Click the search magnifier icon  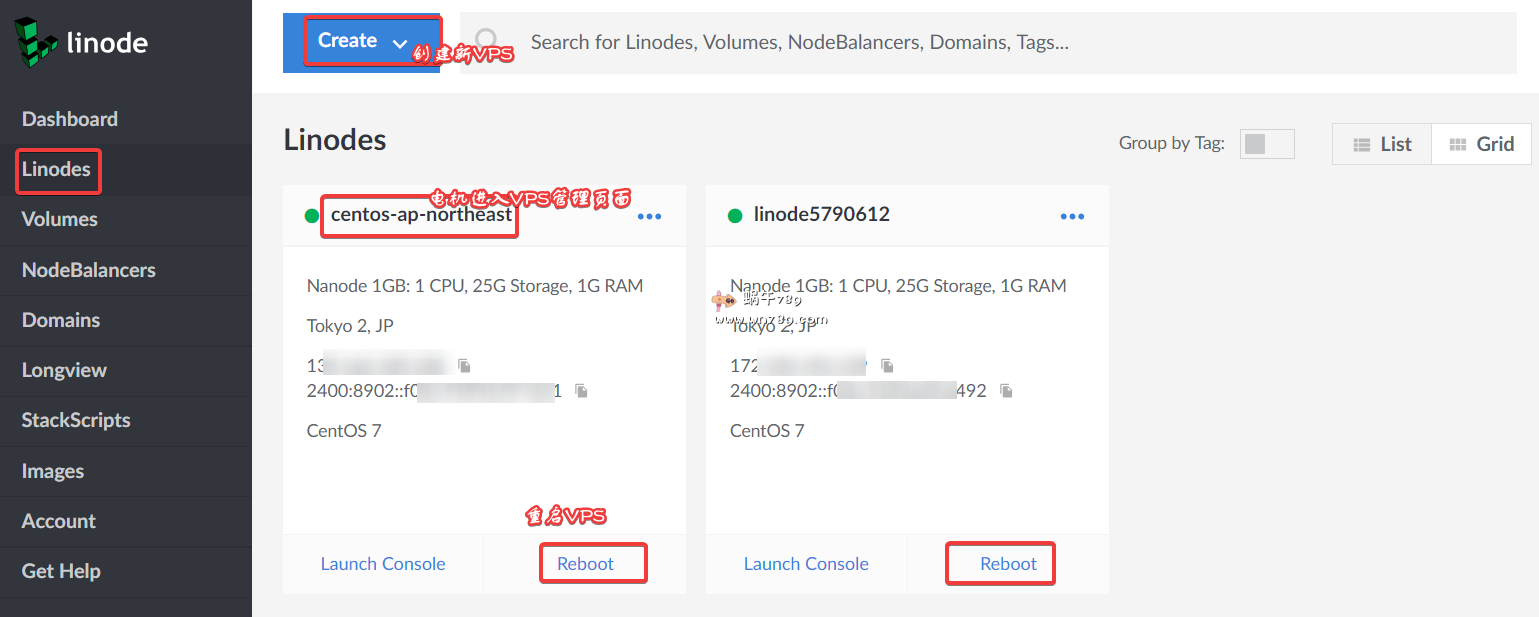click(x=487, y=41)
